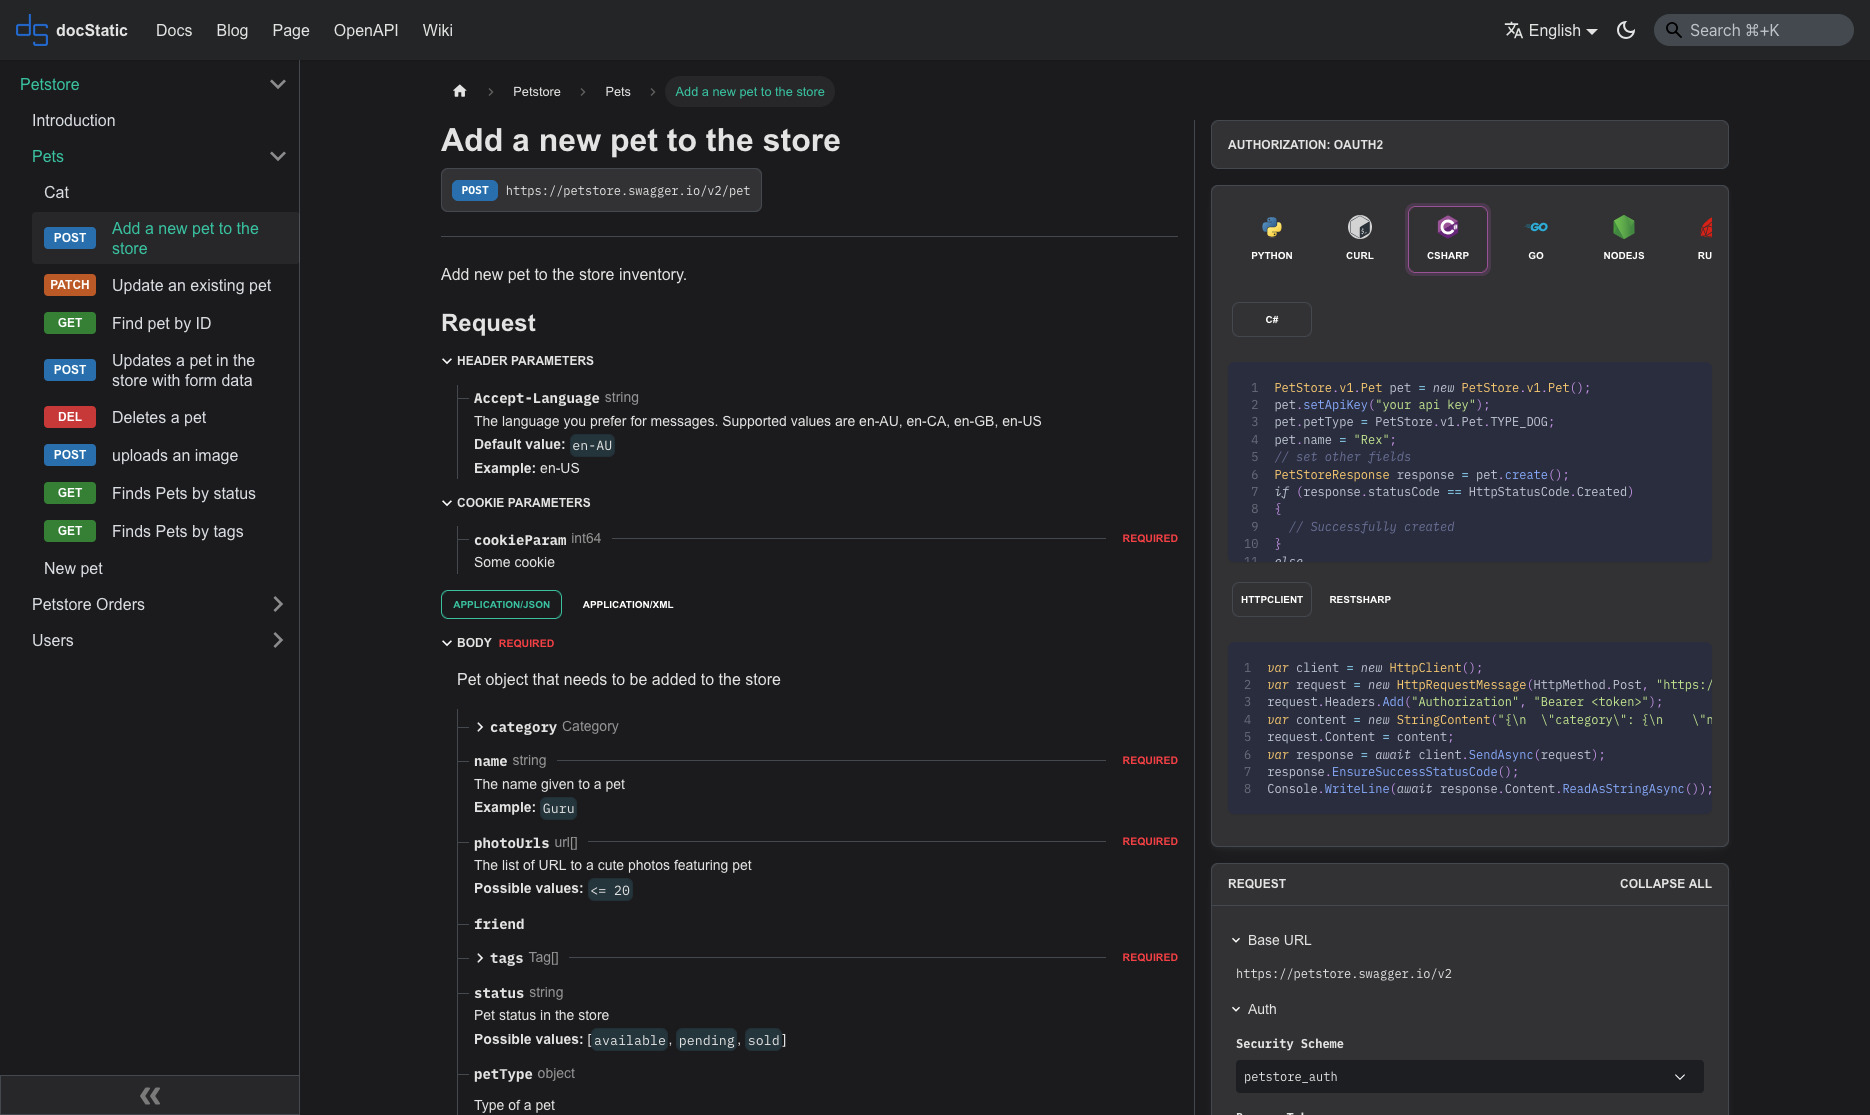Toggle dark mode moon icon
The height and width of the screenshot is (1115, 1870).
pyautogui.click(x=1626, y=30)
